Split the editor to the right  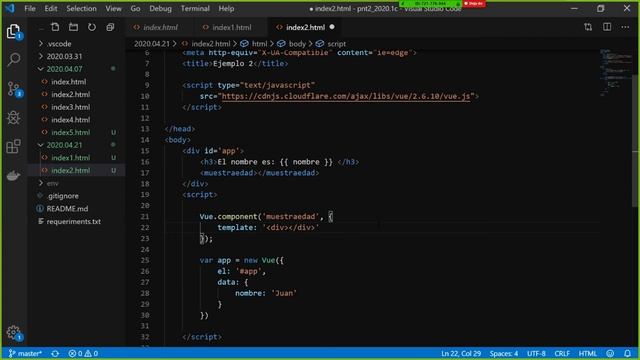pos(607,27)
